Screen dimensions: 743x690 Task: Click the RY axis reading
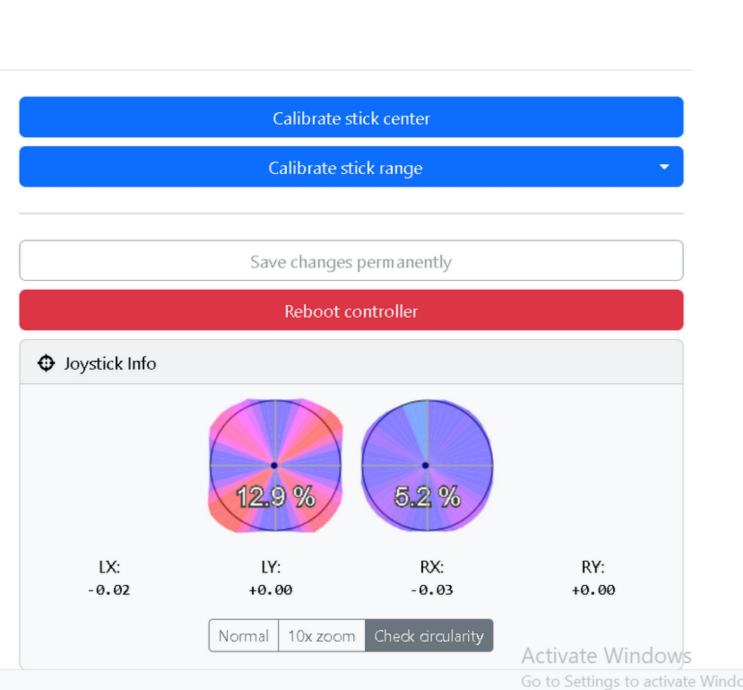(x=593, y=590)
